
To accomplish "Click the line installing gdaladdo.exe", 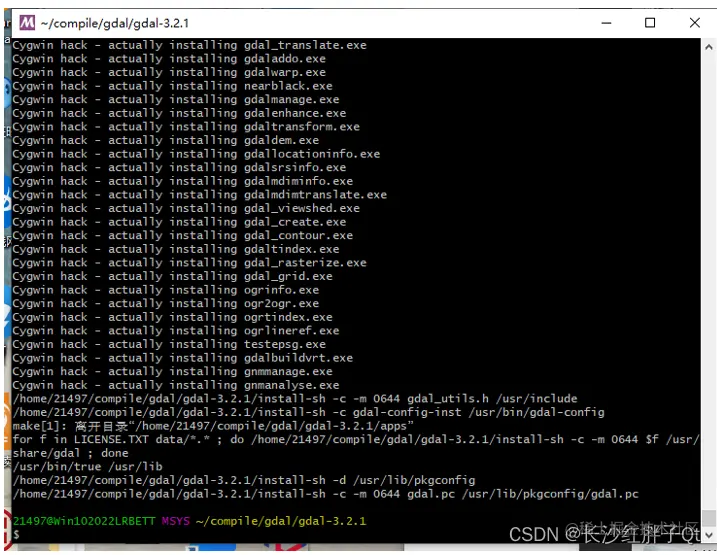I will click(169, 59).
